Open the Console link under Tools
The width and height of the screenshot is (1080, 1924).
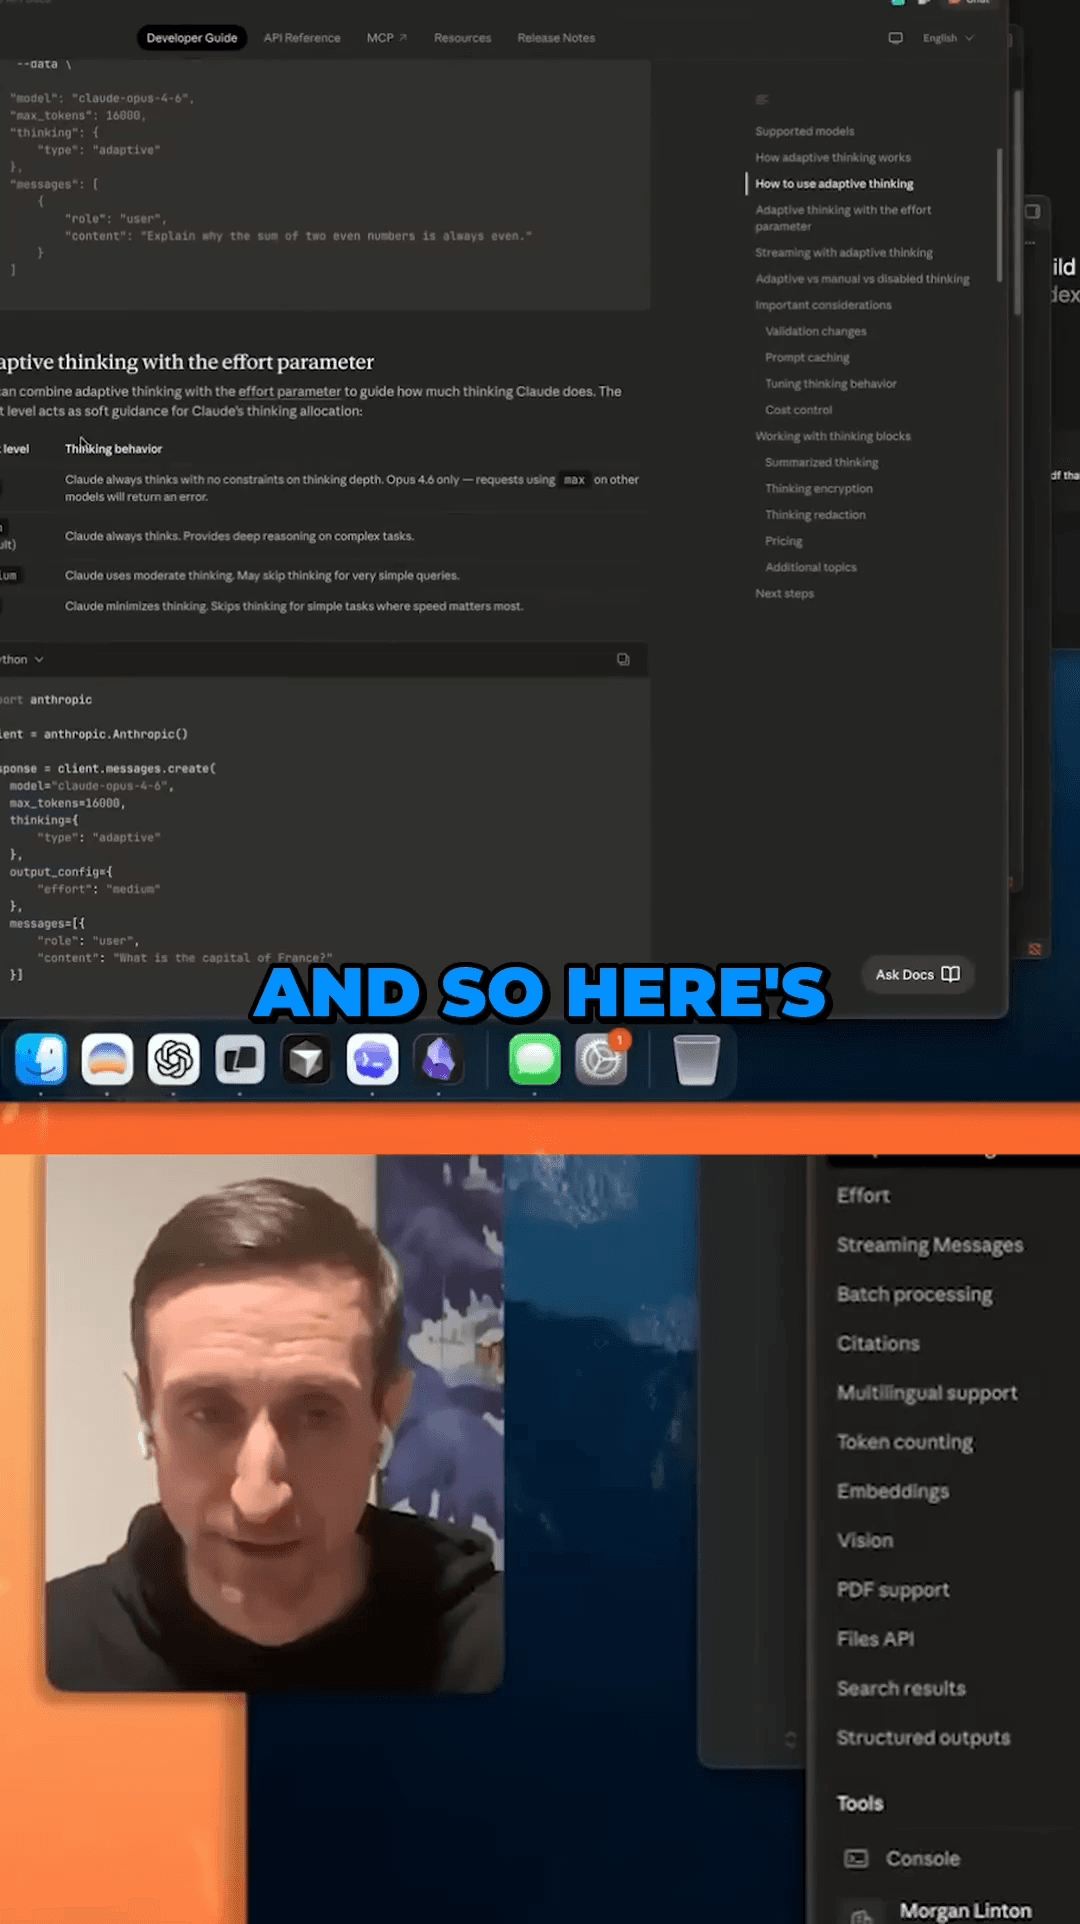click(x=902, y=1858)
